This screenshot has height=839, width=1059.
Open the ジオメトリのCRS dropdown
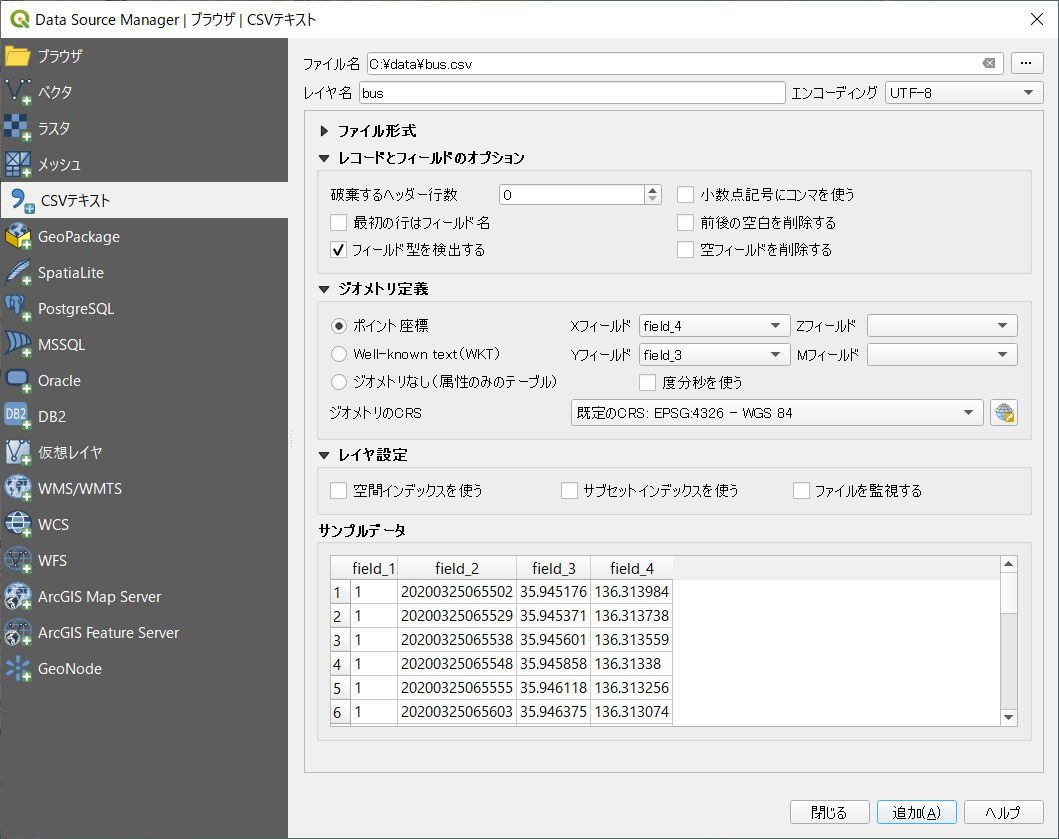[x=777, y=413]
